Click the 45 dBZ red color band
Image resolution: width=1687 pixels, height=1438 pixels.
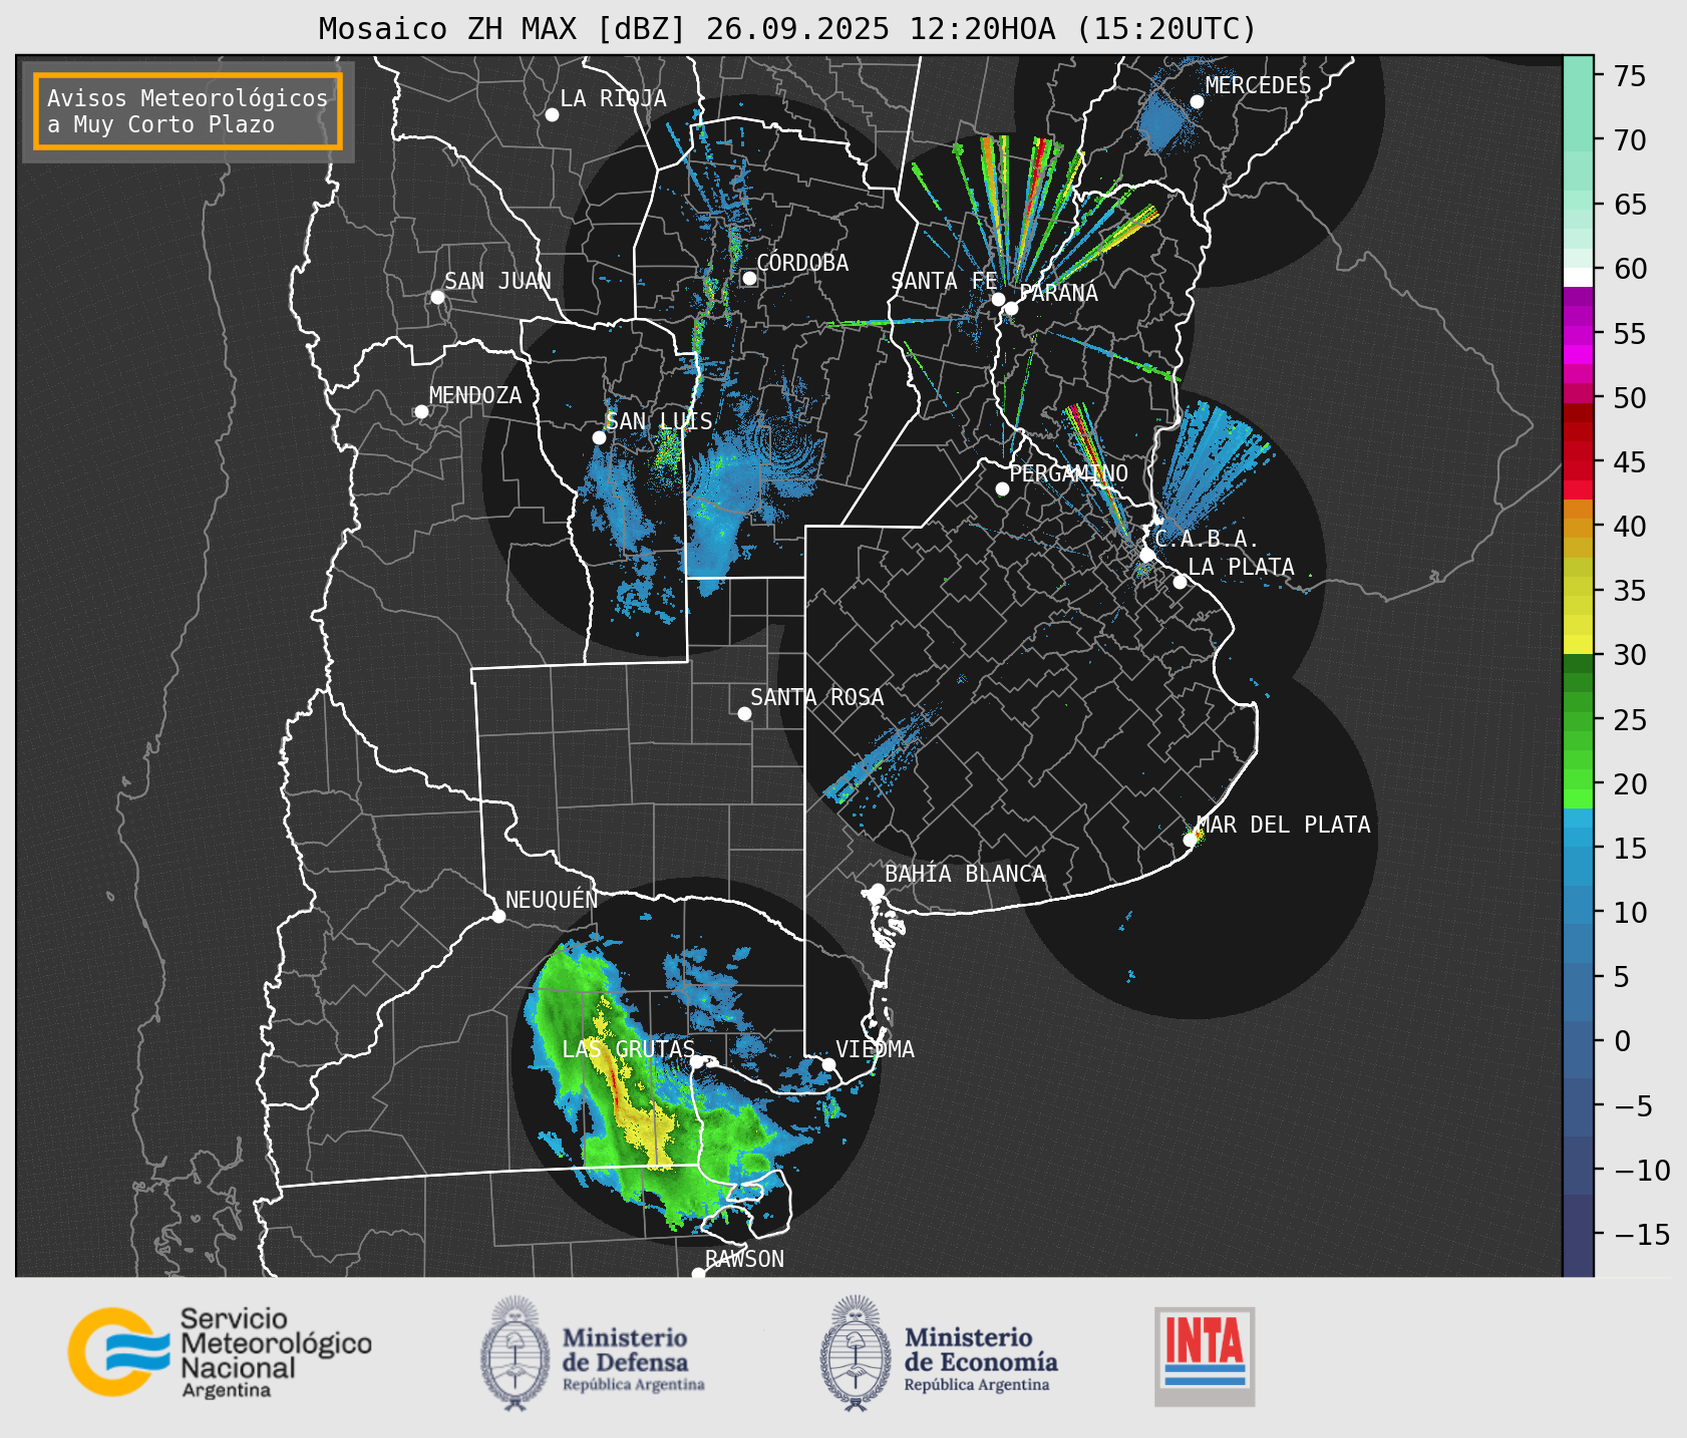pyautogui.click(x=1578, y=461)
